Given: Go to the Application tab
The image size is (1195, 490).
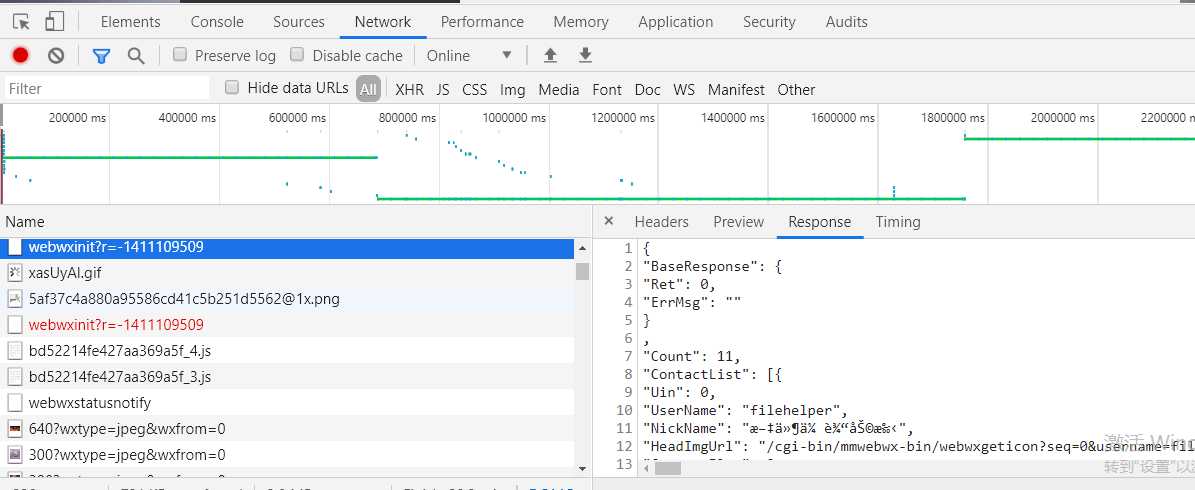Looking at the screenshot, I should pyautogui.click(x=676, y=22).
